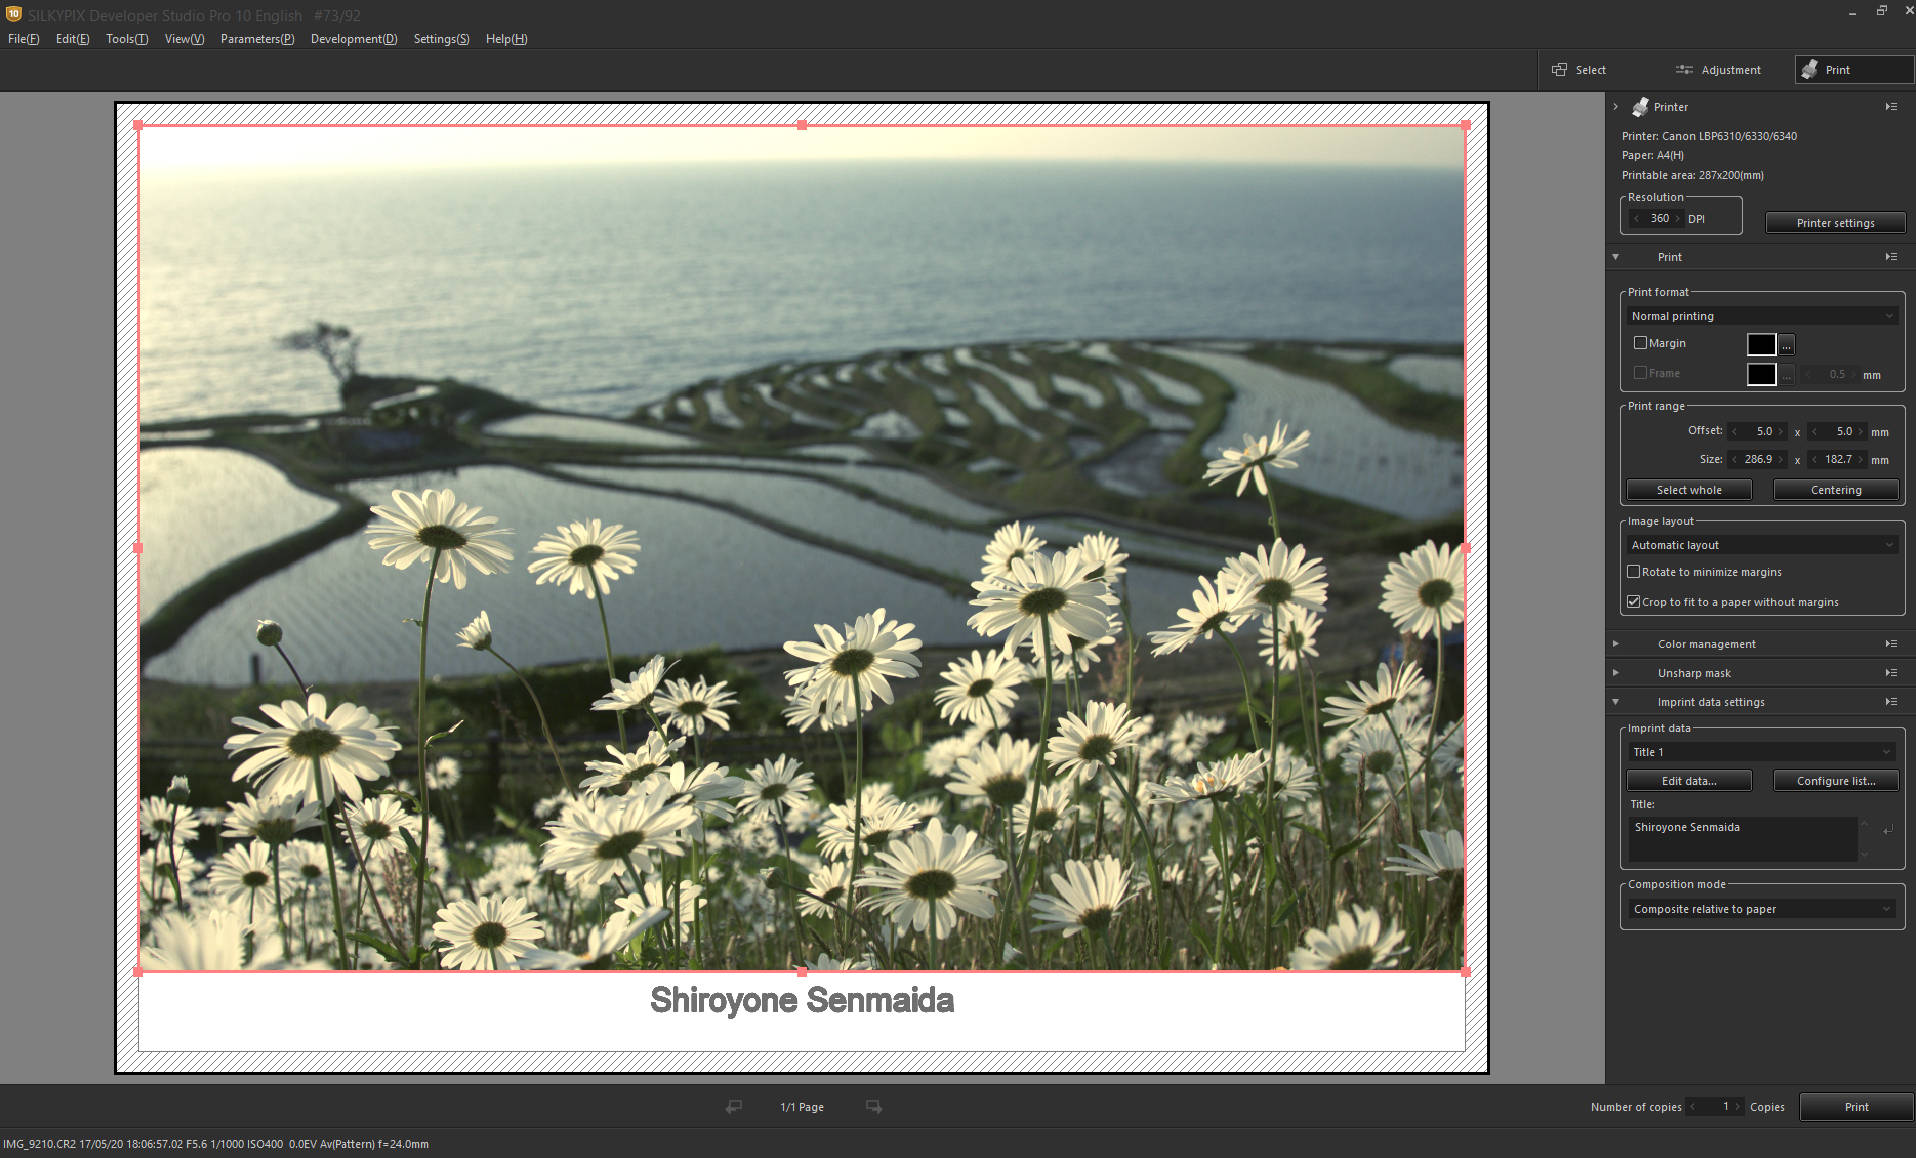The height and width of the screenshot is (1158, 1916).
Task: Click the Margin color swatch
Action: pos(1761,345)
